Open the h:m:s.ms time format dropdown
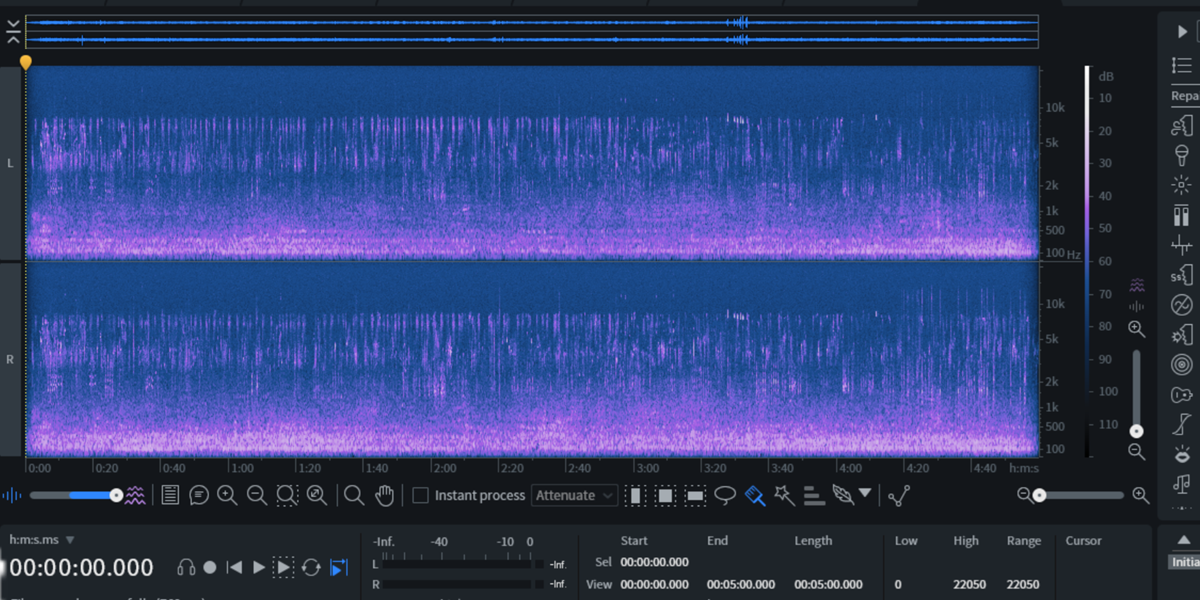 click(42, 540)
